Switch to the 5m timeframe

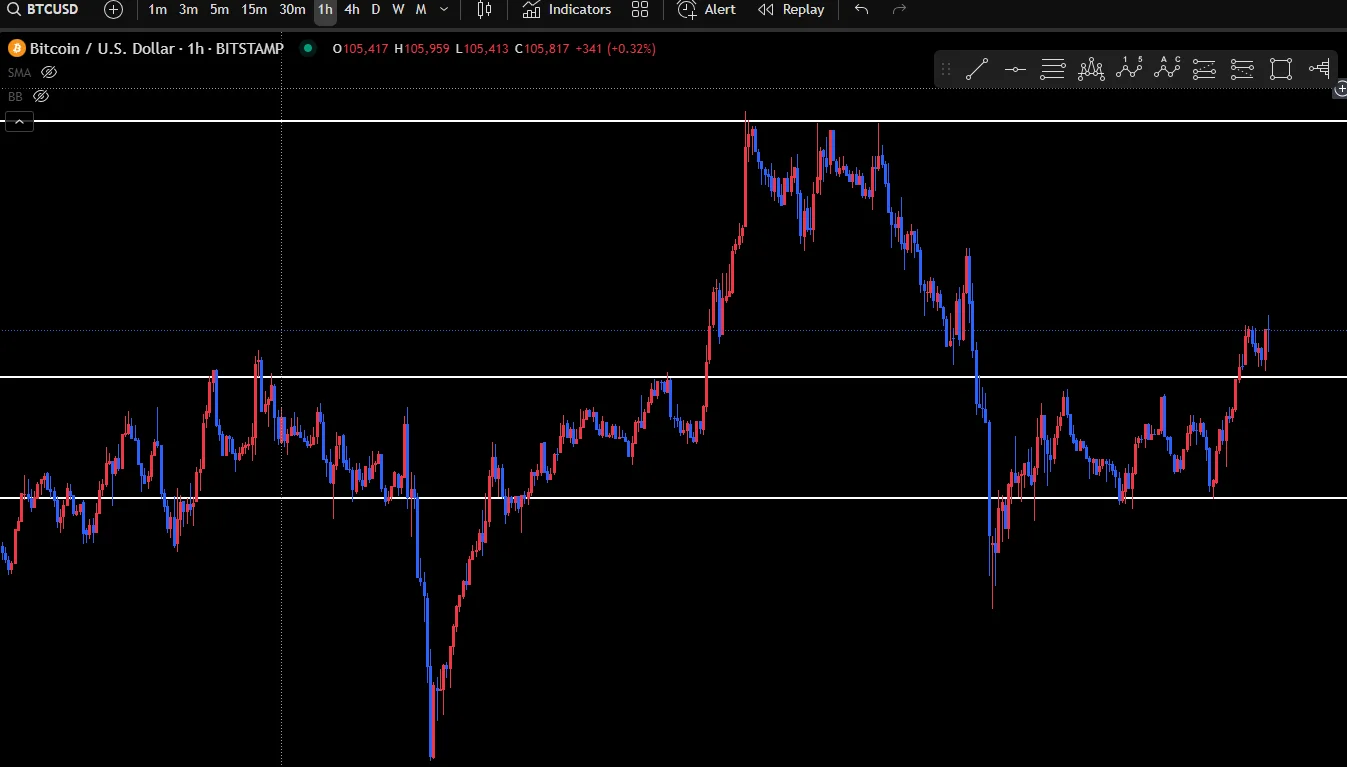[219, 10]
